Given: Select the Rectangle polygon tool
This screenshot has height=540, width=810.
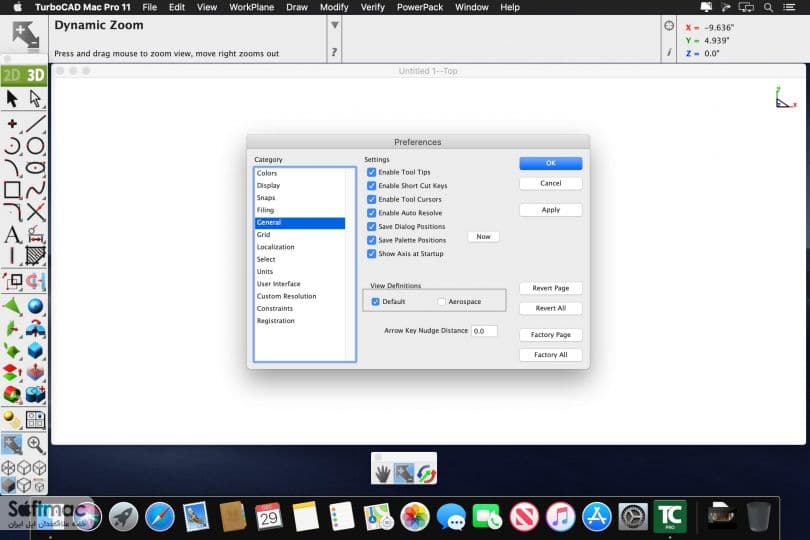Looking at the screenshot, I should pos(12,190).
